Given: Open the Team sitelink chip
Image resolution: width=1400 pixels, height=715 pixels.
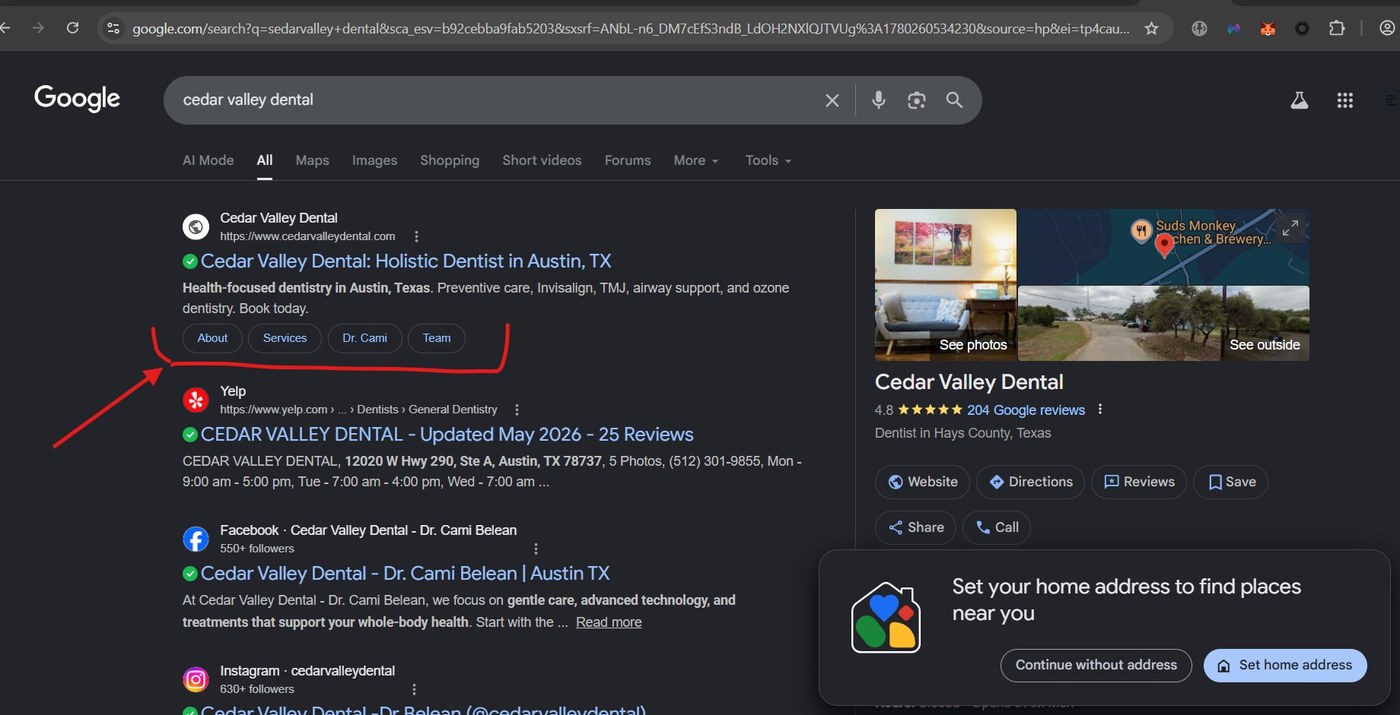Looking at the screenshot, I should [437, 338].
